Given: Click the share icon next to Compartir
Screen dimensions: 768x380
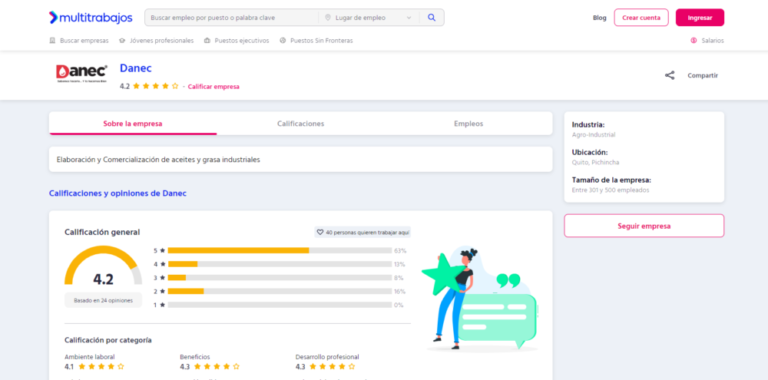Looking at the screenshot, I should point(670,75).
